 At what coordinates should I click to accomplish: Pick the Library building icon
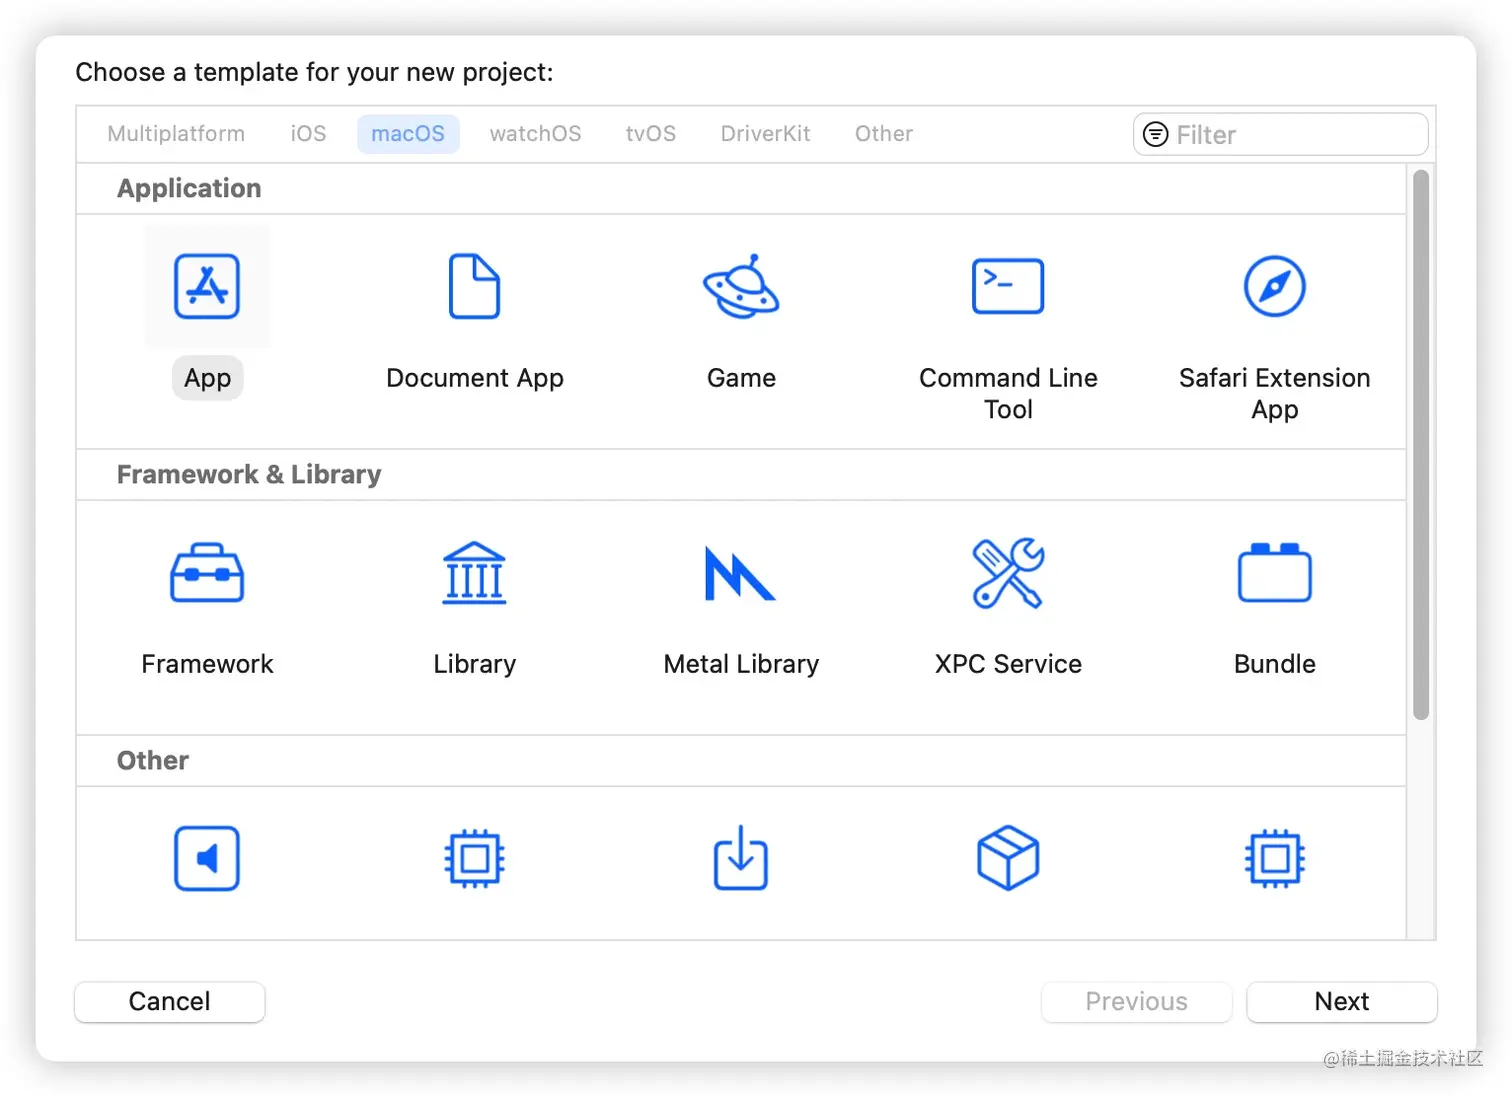(474, 572)
